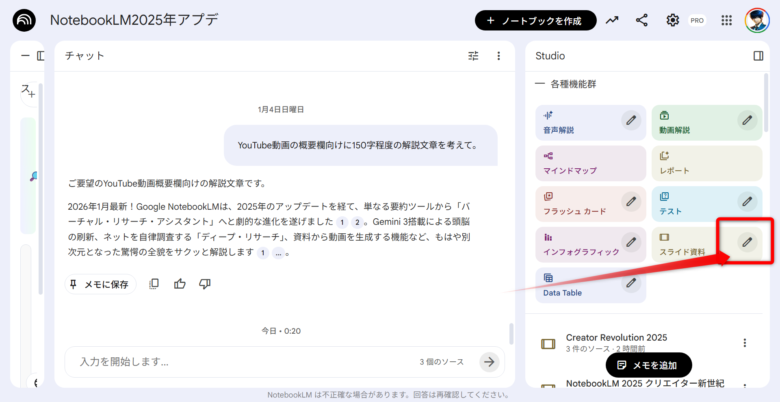Image resolution: width=780 pixels, height=402 pixels.
Task: Click pencil icon on スライド資料
Action: coord(746,241)
